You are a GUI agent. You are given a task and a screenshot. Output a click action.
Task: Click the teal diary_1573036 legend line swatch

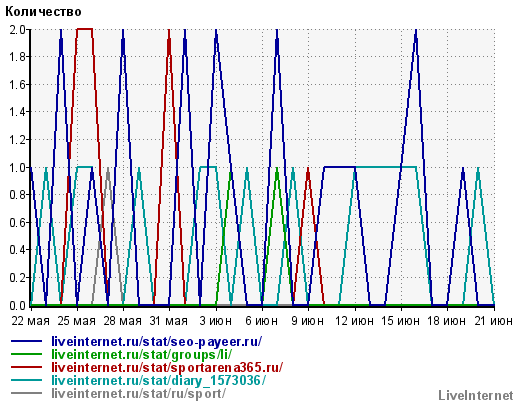pos(27,380)
